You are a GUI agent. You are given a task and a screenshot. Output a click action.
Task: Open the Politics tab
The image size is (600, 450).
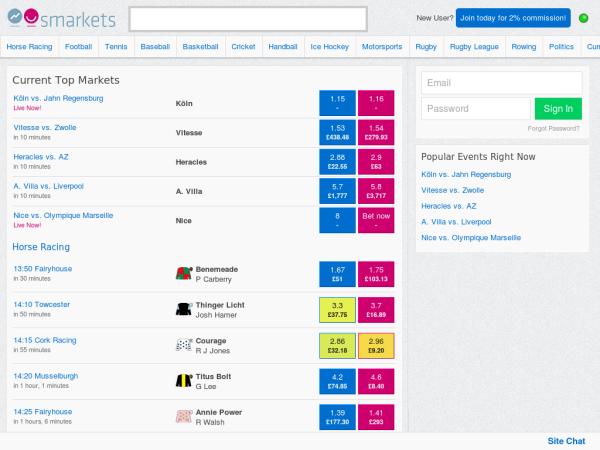[561, 47]
